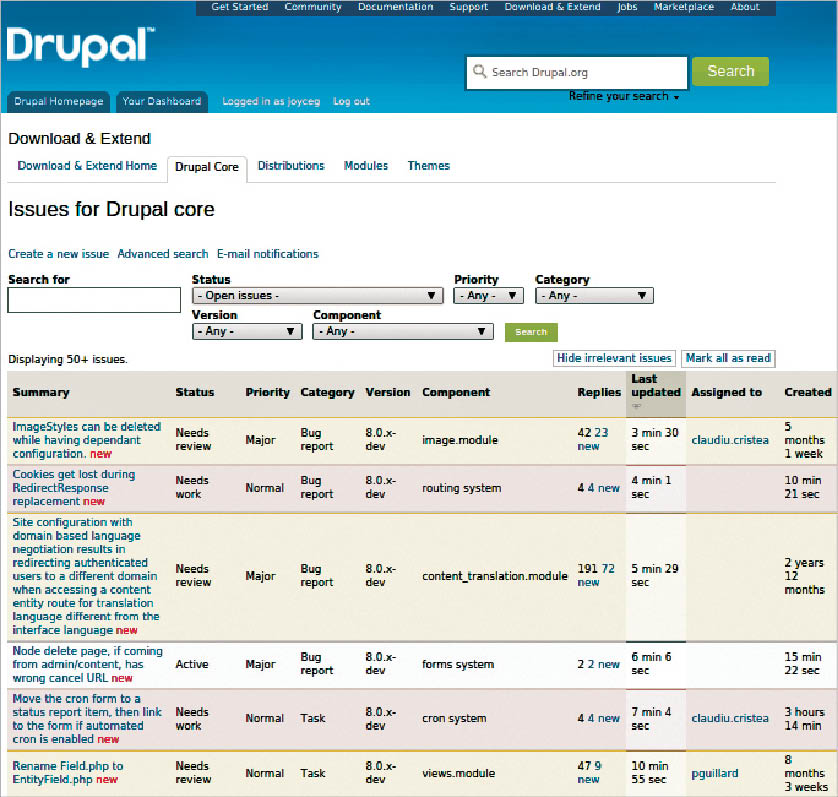Open pguillard assignee link
The image size is (838, 797).
pos(715,773)
